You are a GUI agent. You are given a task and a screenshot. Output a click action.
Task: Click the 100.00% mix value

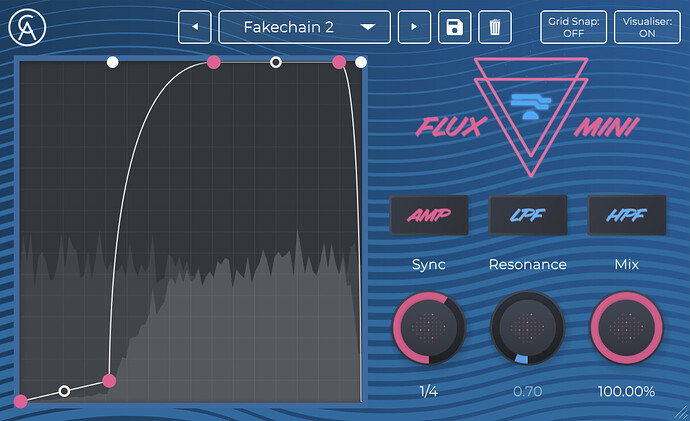pyautogui.click(x=627, y=391)
